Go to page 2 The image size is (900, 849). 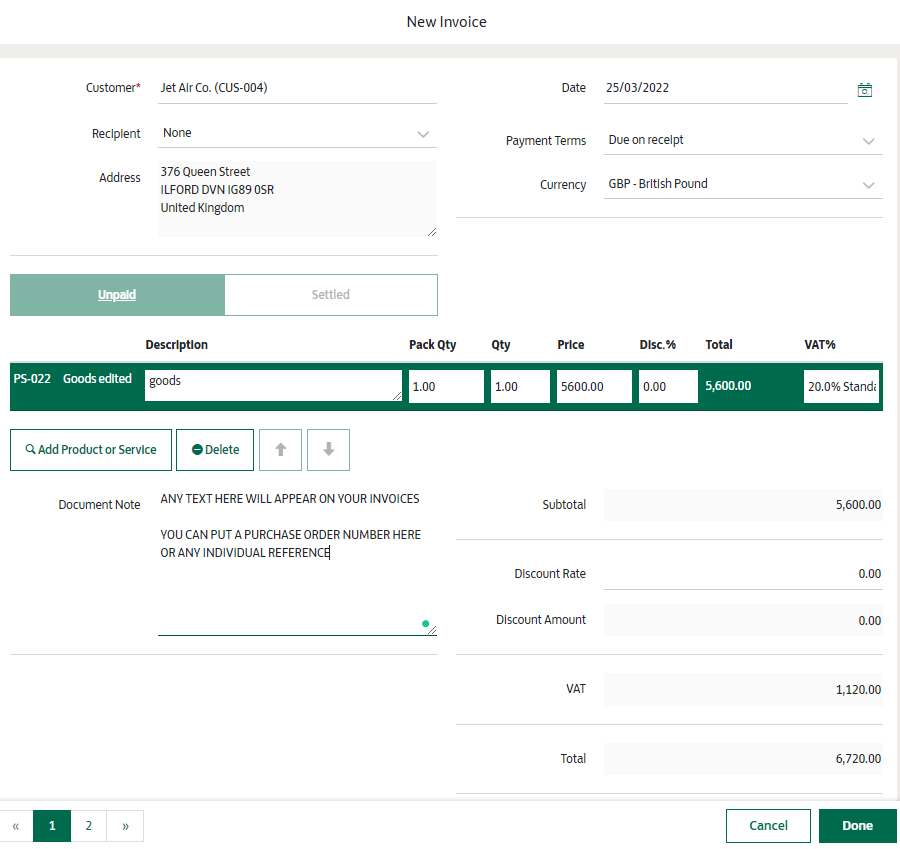point(89,826)
